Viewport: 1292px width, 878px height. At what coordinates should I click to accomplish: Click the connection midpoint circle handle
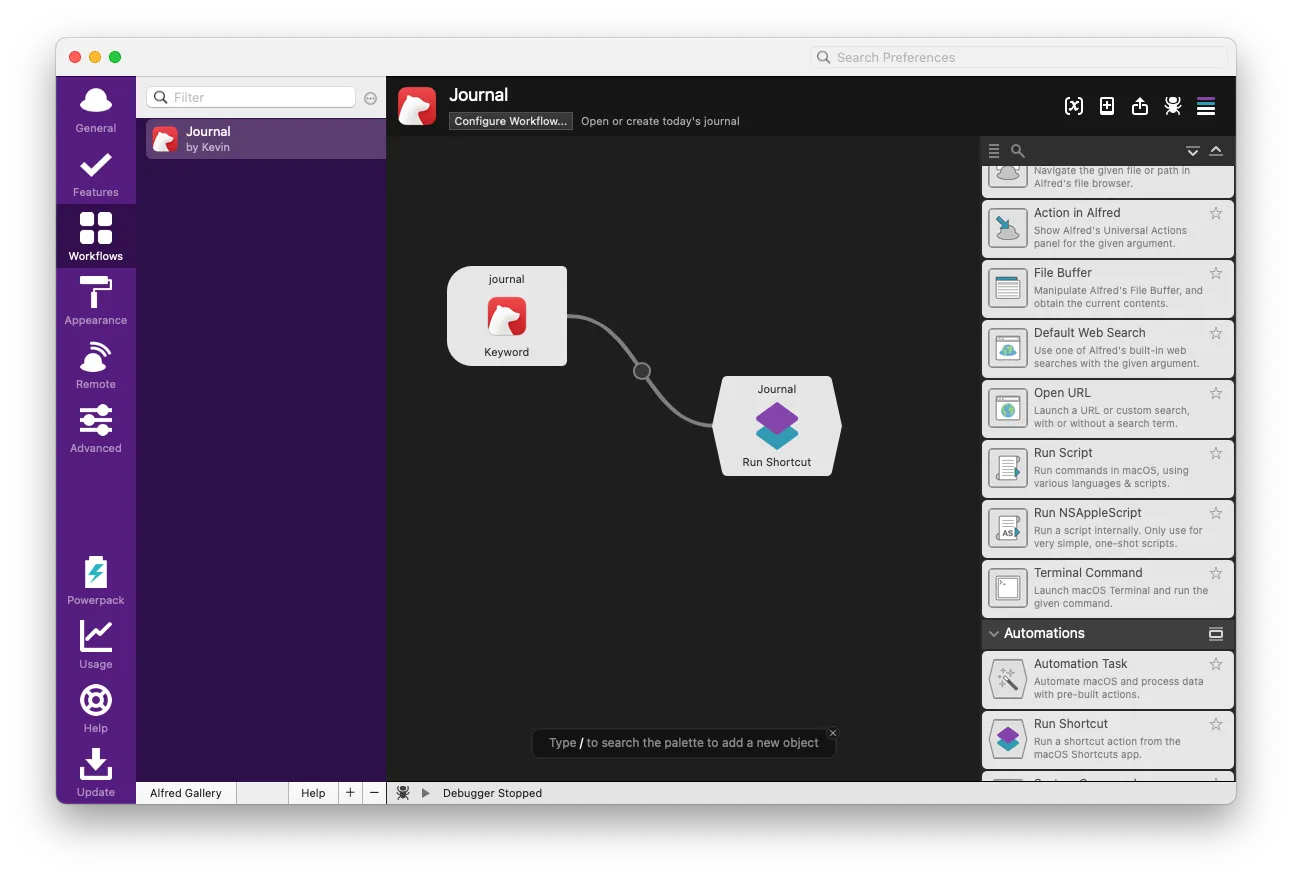[x=642, y=371]
